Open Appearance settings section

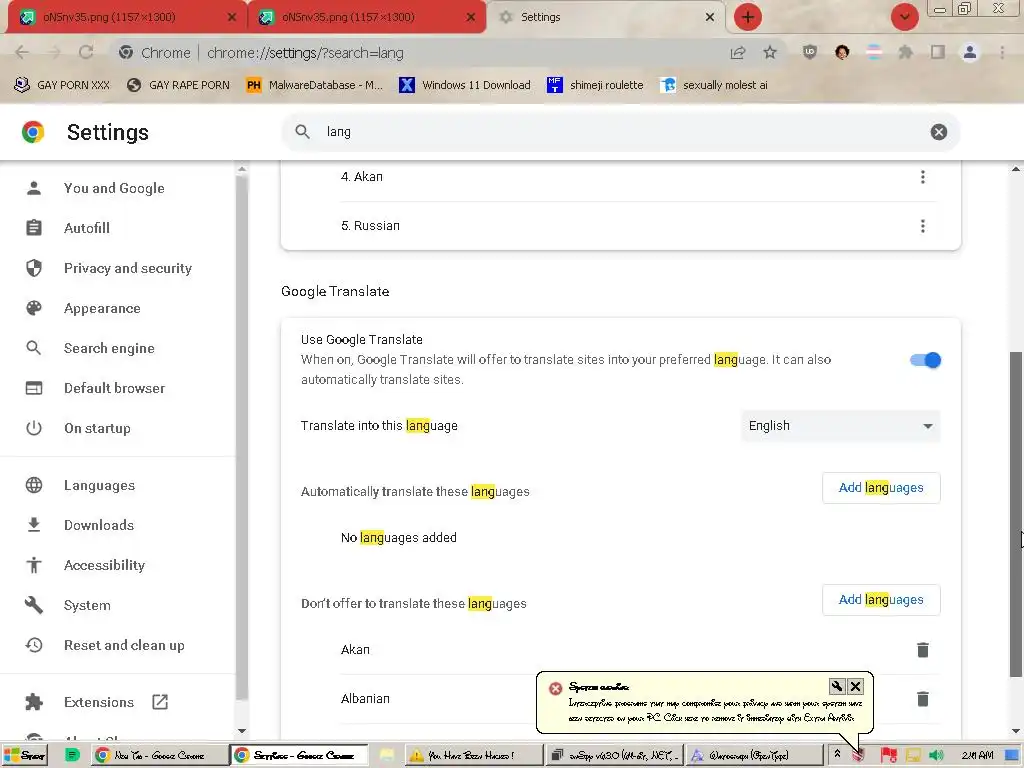tap(102, 308)
